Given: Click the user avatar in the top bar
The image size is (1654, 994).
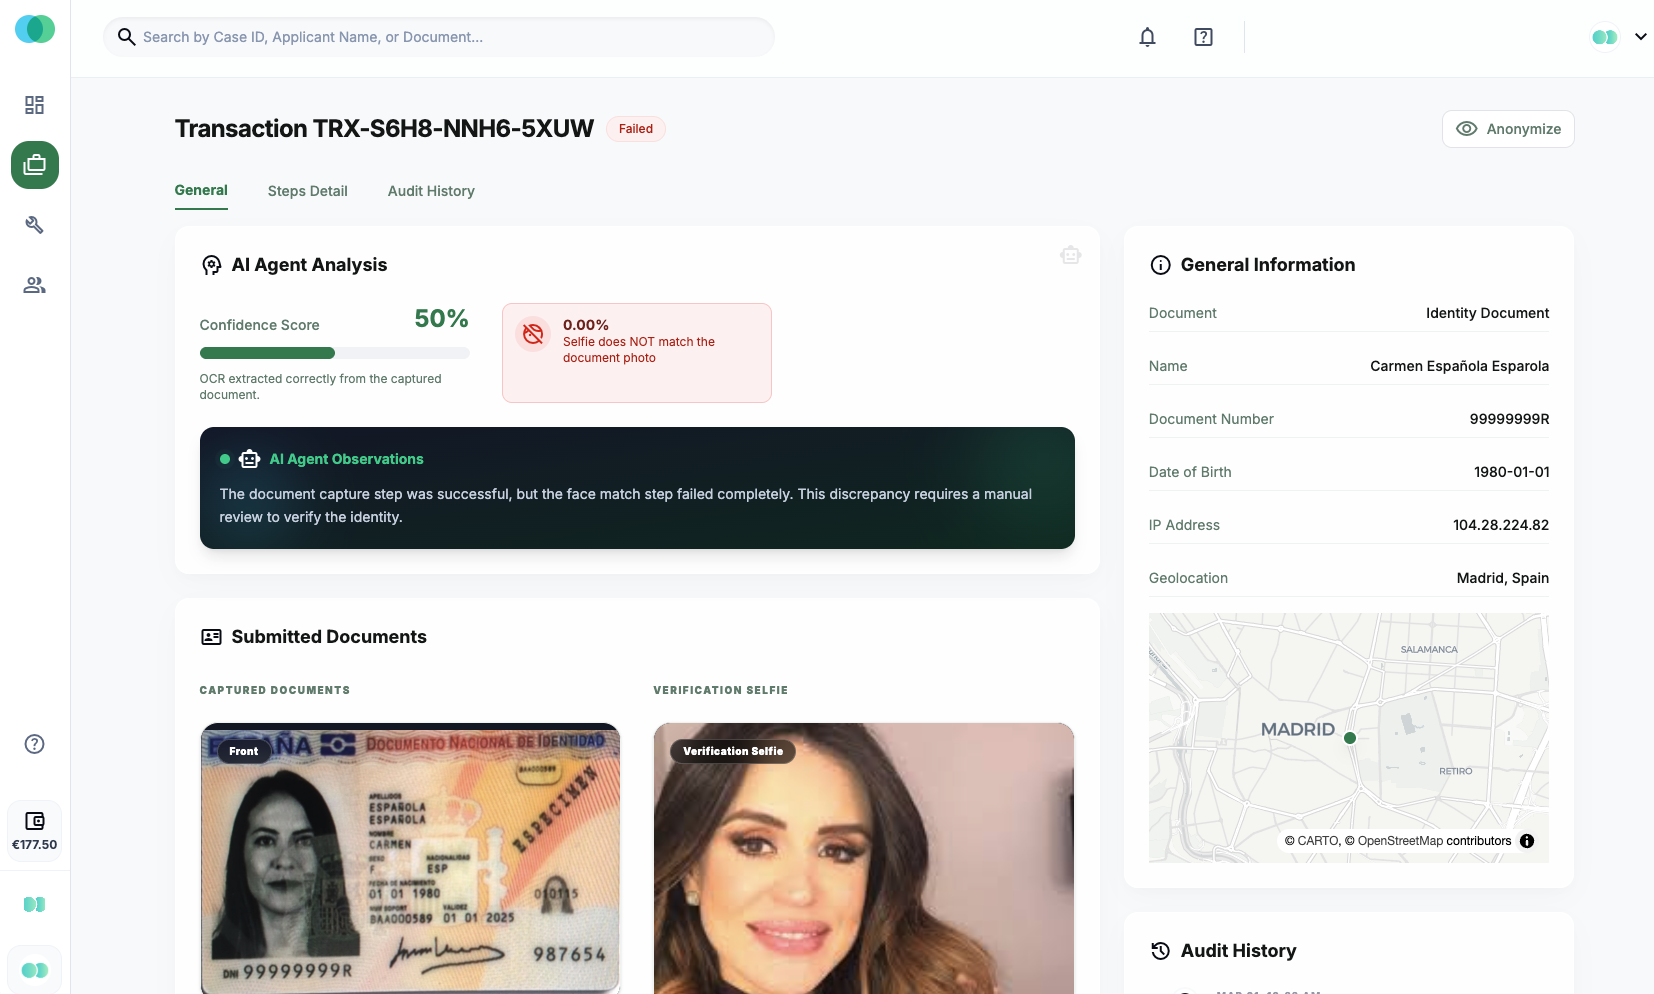Looking at the screenshot, I should click(1605, 37).
